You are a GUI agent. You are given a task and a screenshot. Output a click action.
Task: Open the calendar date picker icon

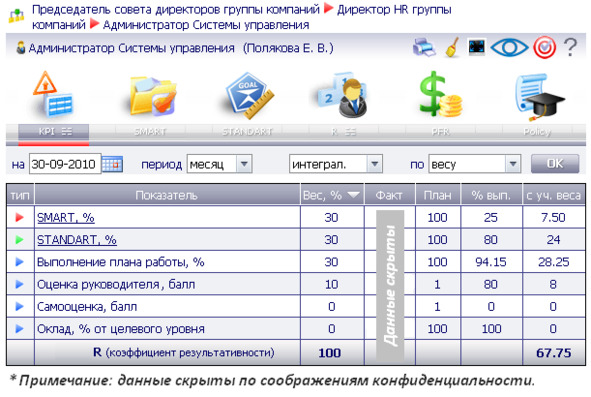[112, 164]
